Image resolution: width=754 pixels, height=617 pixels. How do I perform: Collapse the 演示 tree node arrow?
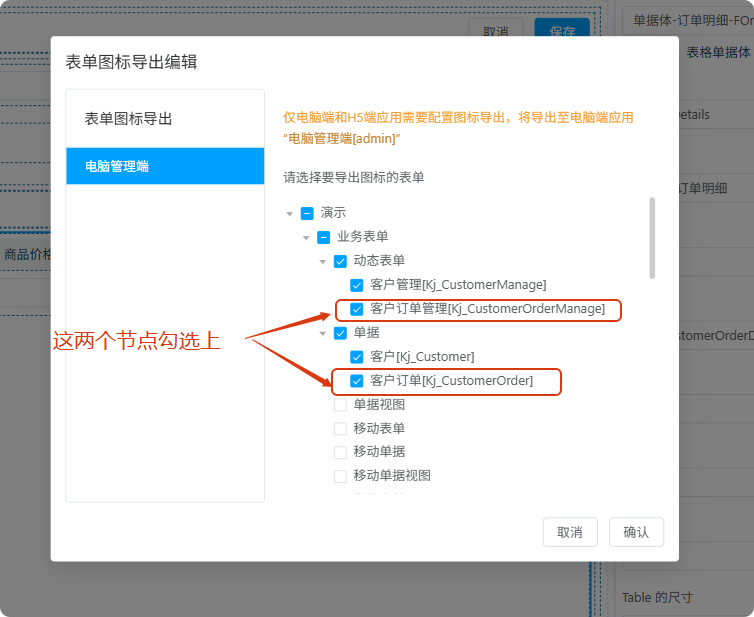(290, 213)
